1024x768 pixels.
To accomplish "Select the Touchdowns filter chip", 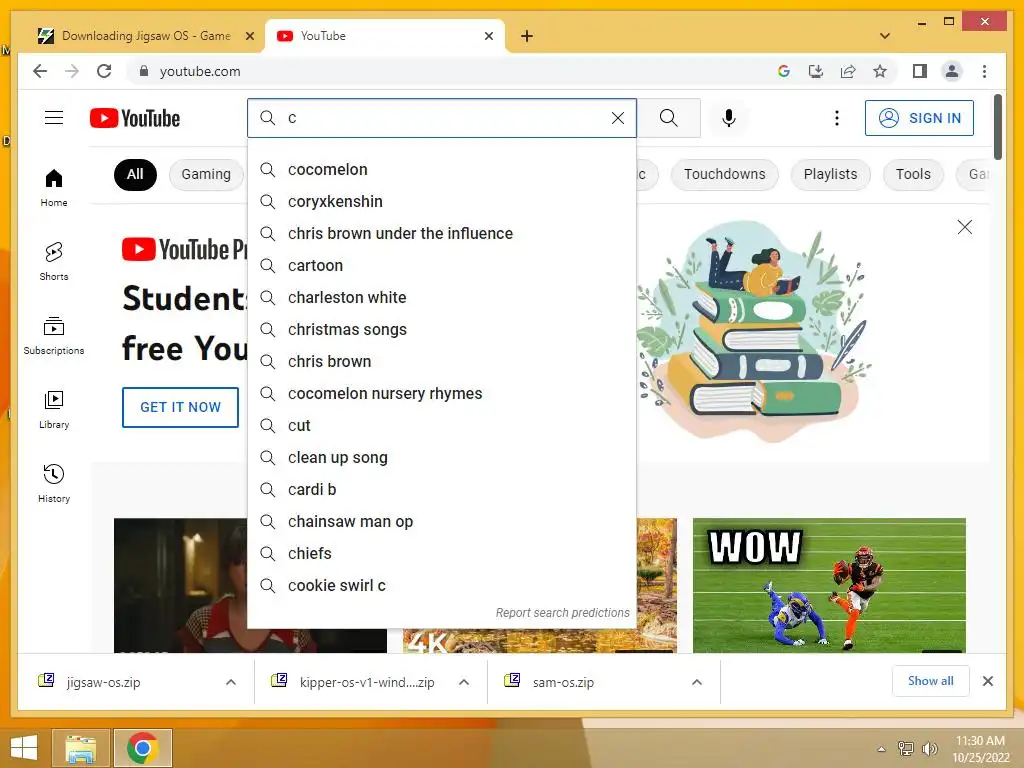I will click(724, 174).
